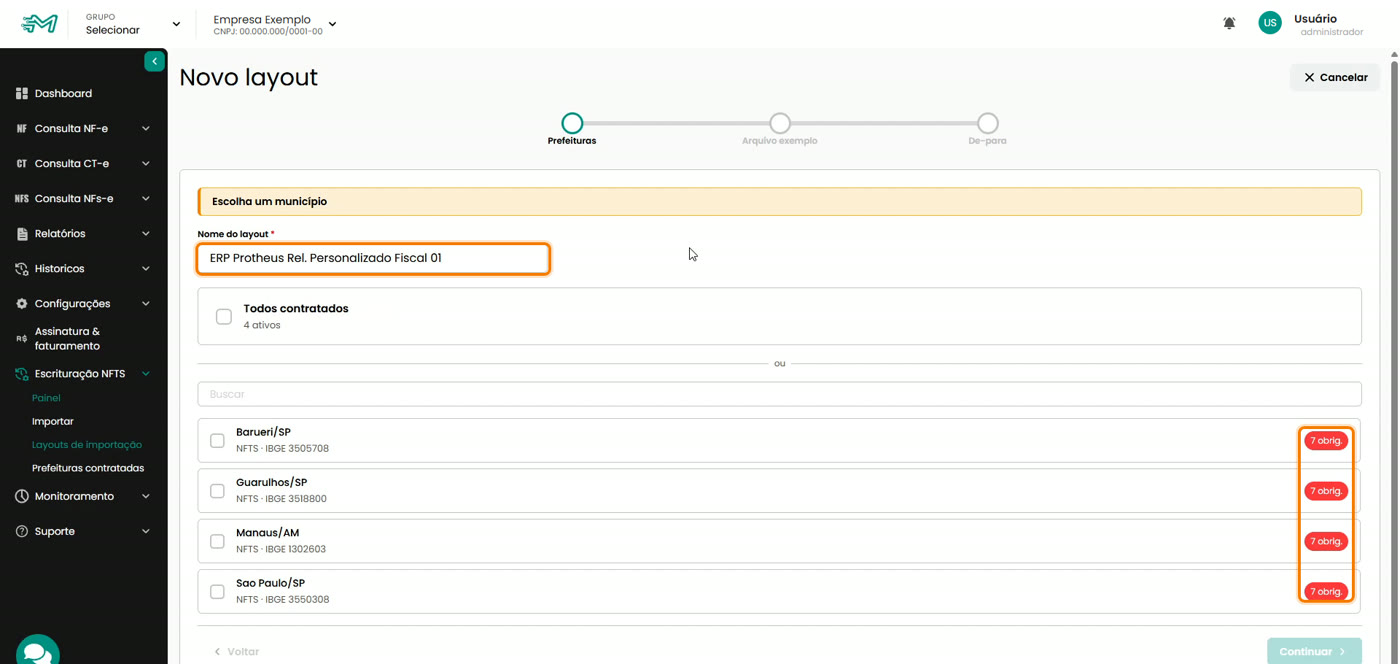
Task: Open the notifications bell icon
Action: point(1229,23)
